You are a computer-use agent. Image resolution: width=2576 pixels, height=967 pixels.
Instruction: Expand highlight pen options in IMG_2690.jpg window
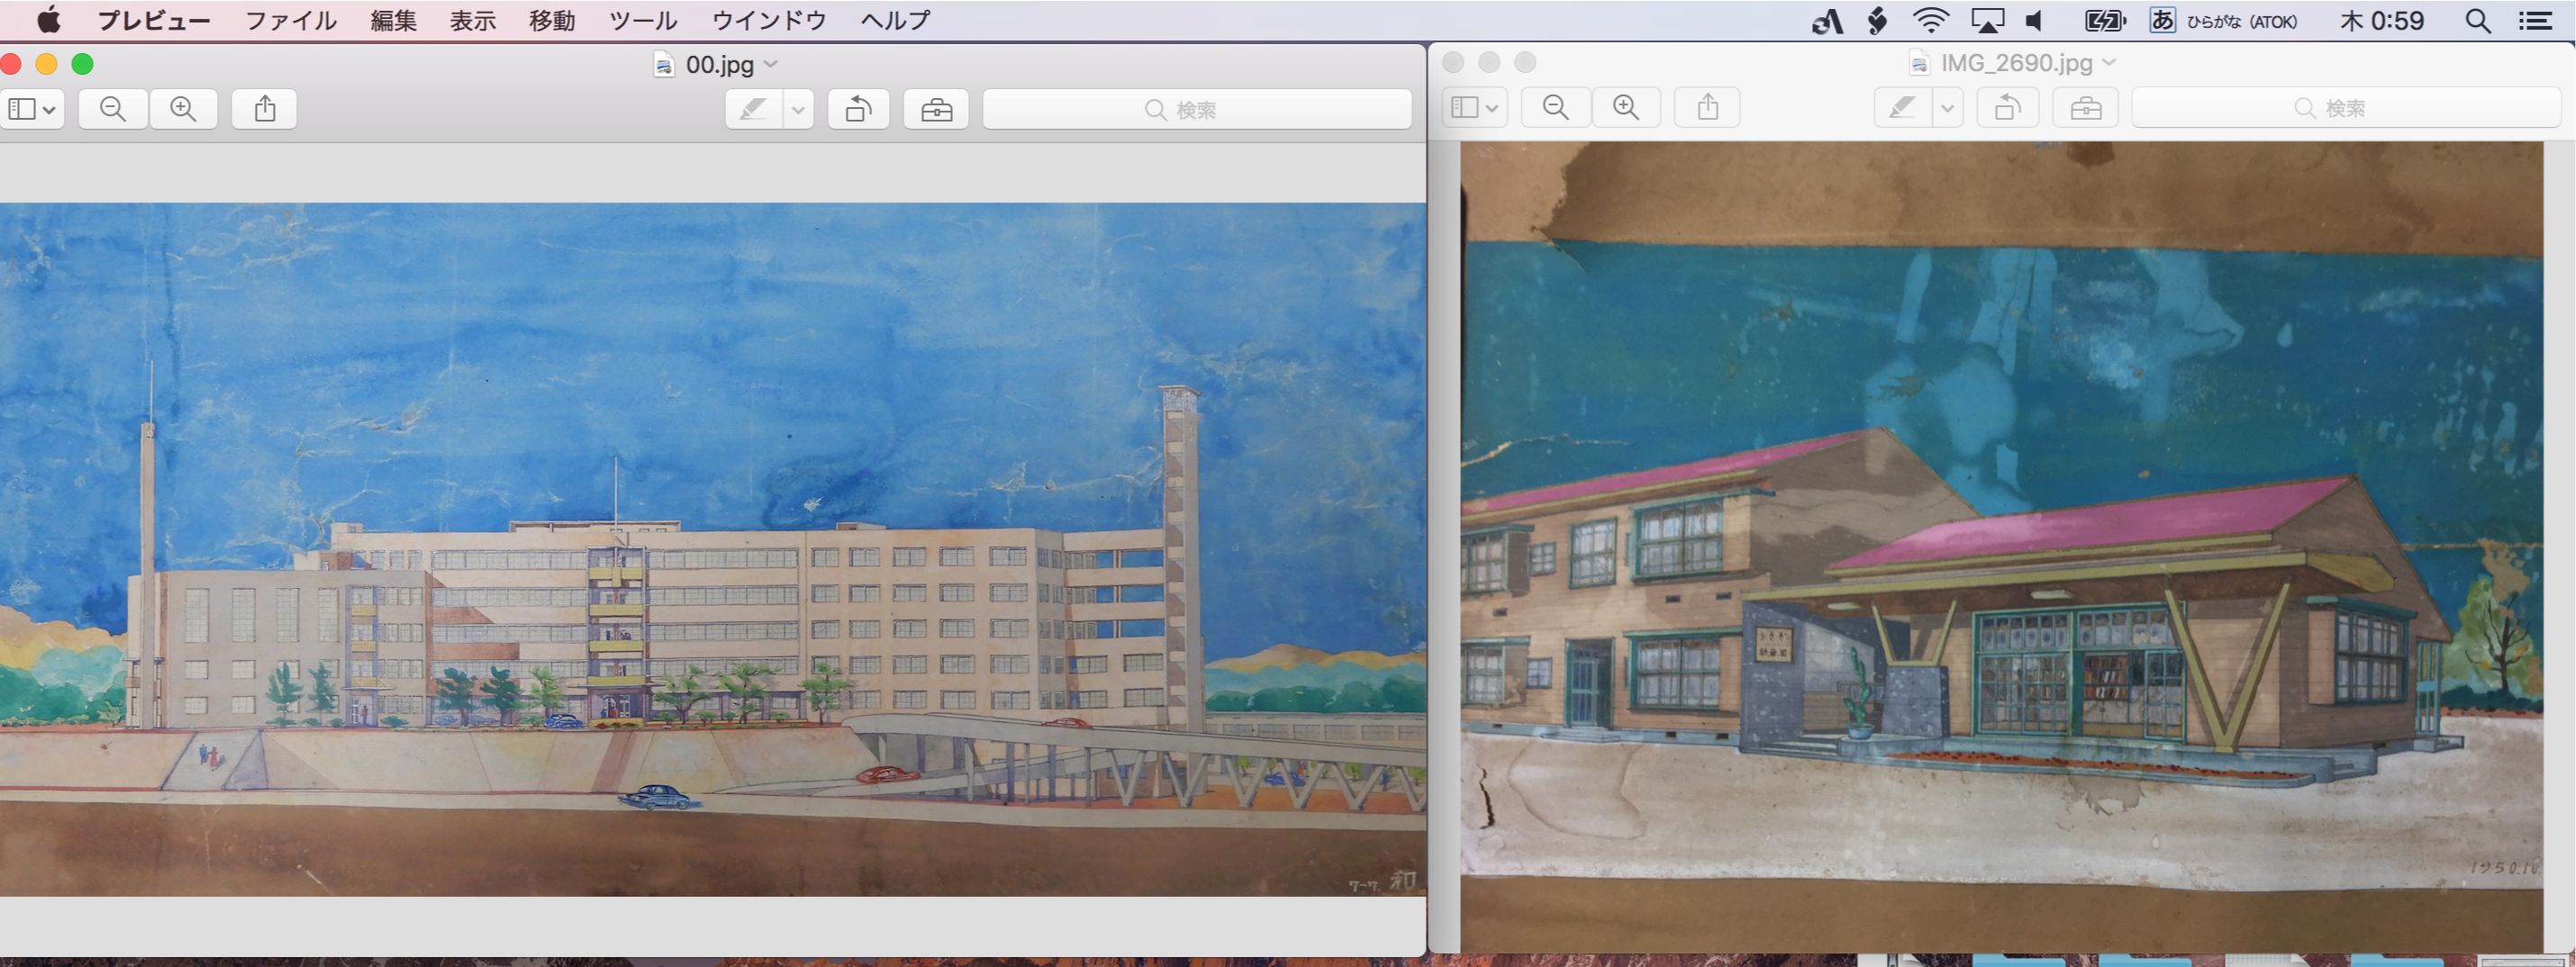click(1947, 108)
